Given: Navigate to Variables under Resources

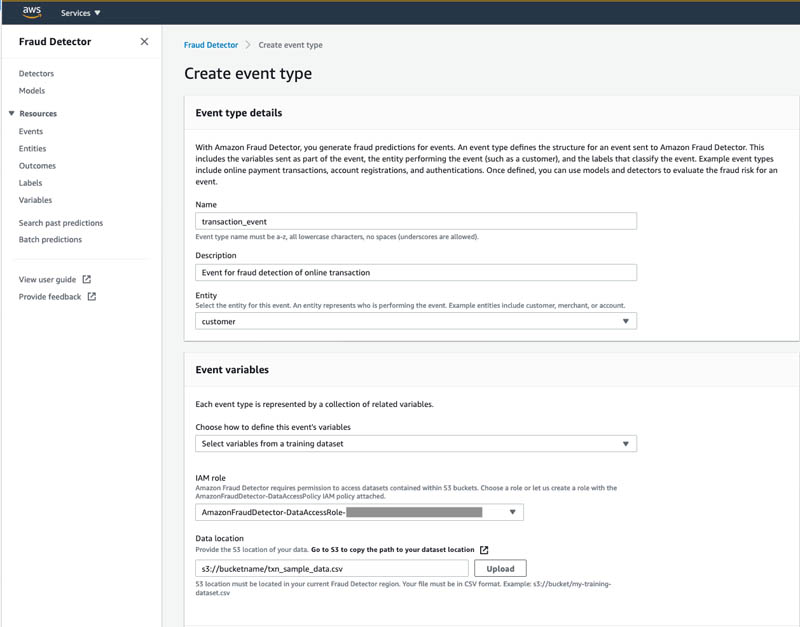Looking at the screenshot, I should point(35,200).
